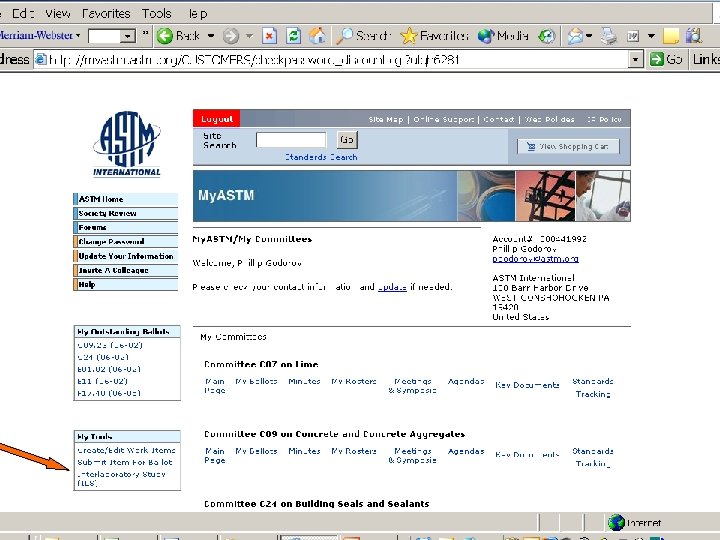Click the Forward arrow button
Viewport: 720px width, 540px height.
tap(231, 36)
